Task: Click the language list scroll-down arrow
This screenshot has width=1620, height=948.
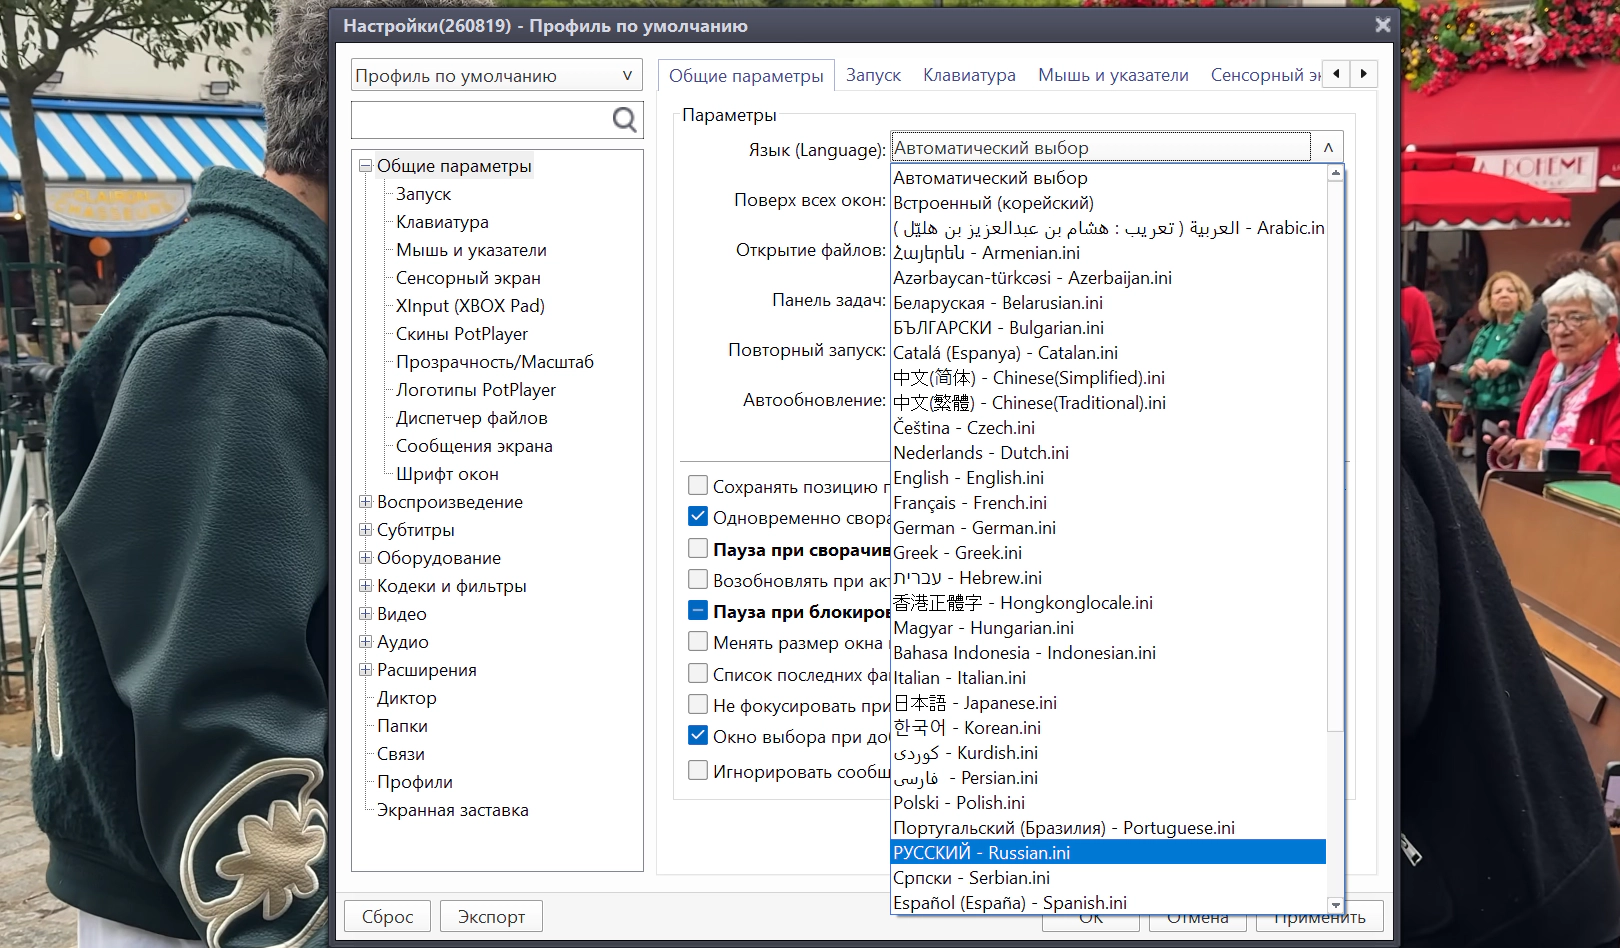Action: 1335,904
